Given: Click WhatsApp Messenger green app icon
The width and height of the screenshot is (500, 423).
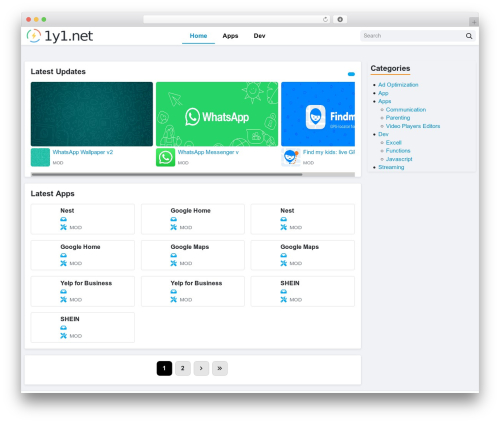Looking at the screenshot, I should [x=165, y=157].
